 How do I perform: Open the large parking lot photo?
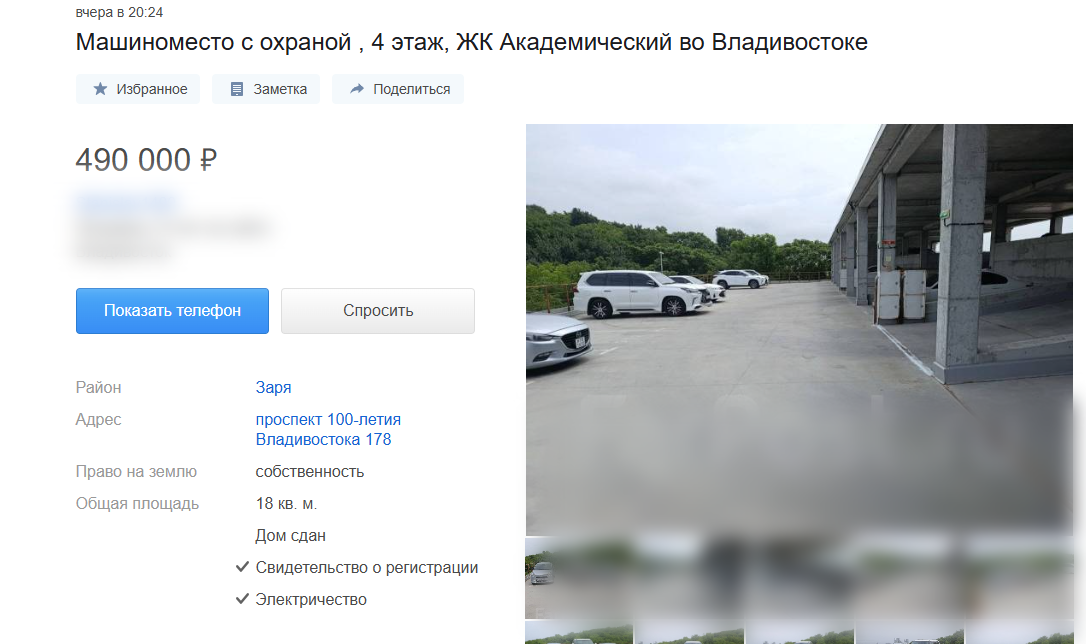pos(799,330)
